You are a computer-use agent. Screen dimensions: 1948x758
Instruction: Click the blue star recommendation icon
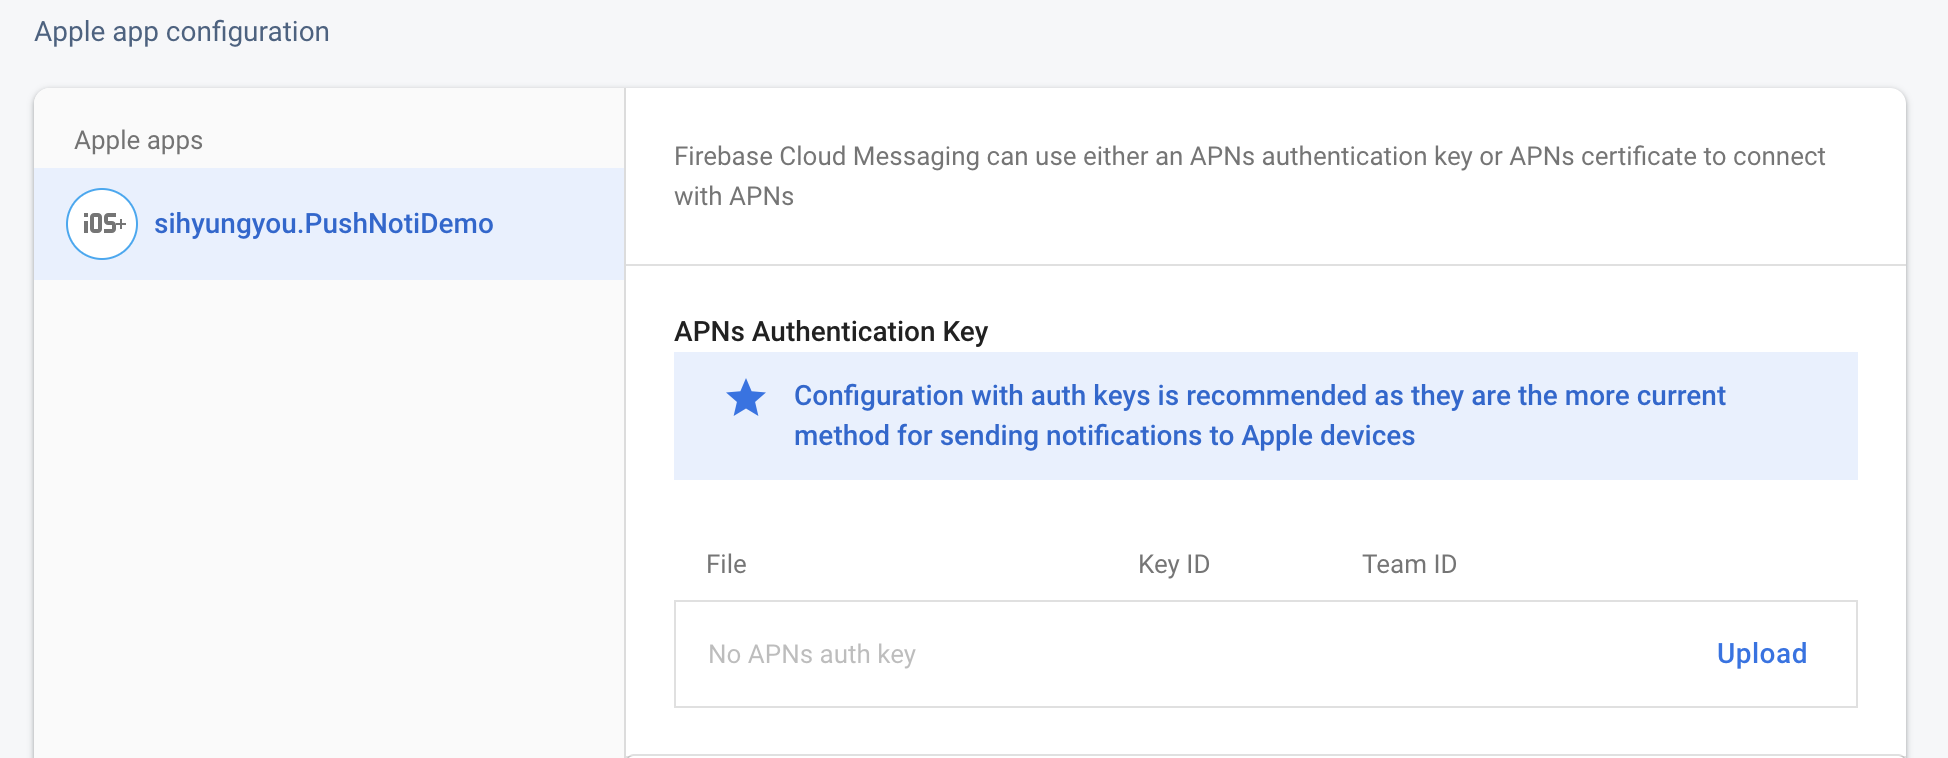(746, 398)
